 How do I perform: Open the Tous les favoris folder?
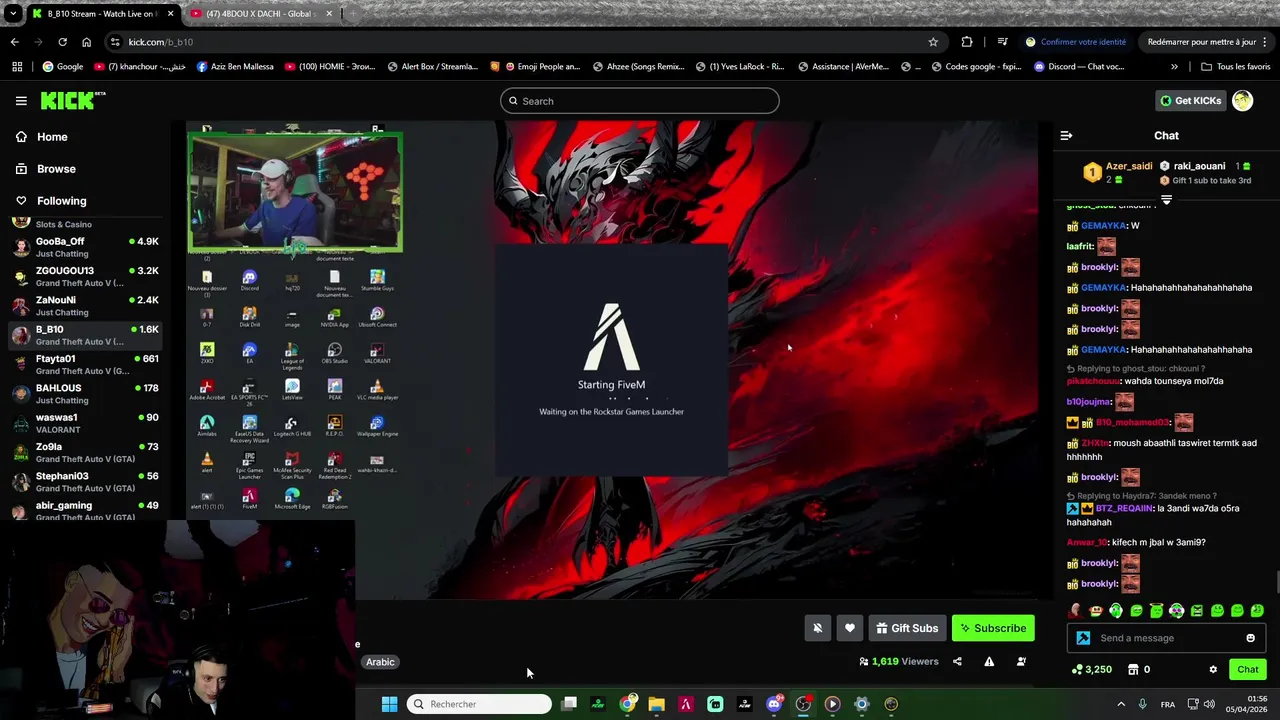coord(1236,67)
